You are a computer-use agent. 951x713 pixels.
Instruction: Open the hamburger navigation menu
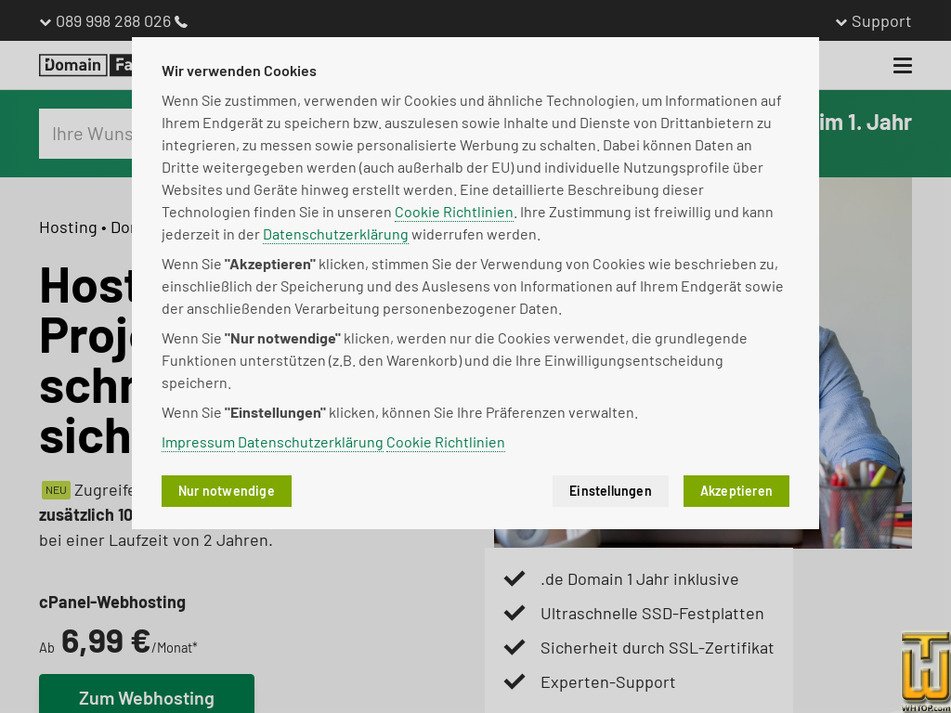902,65
